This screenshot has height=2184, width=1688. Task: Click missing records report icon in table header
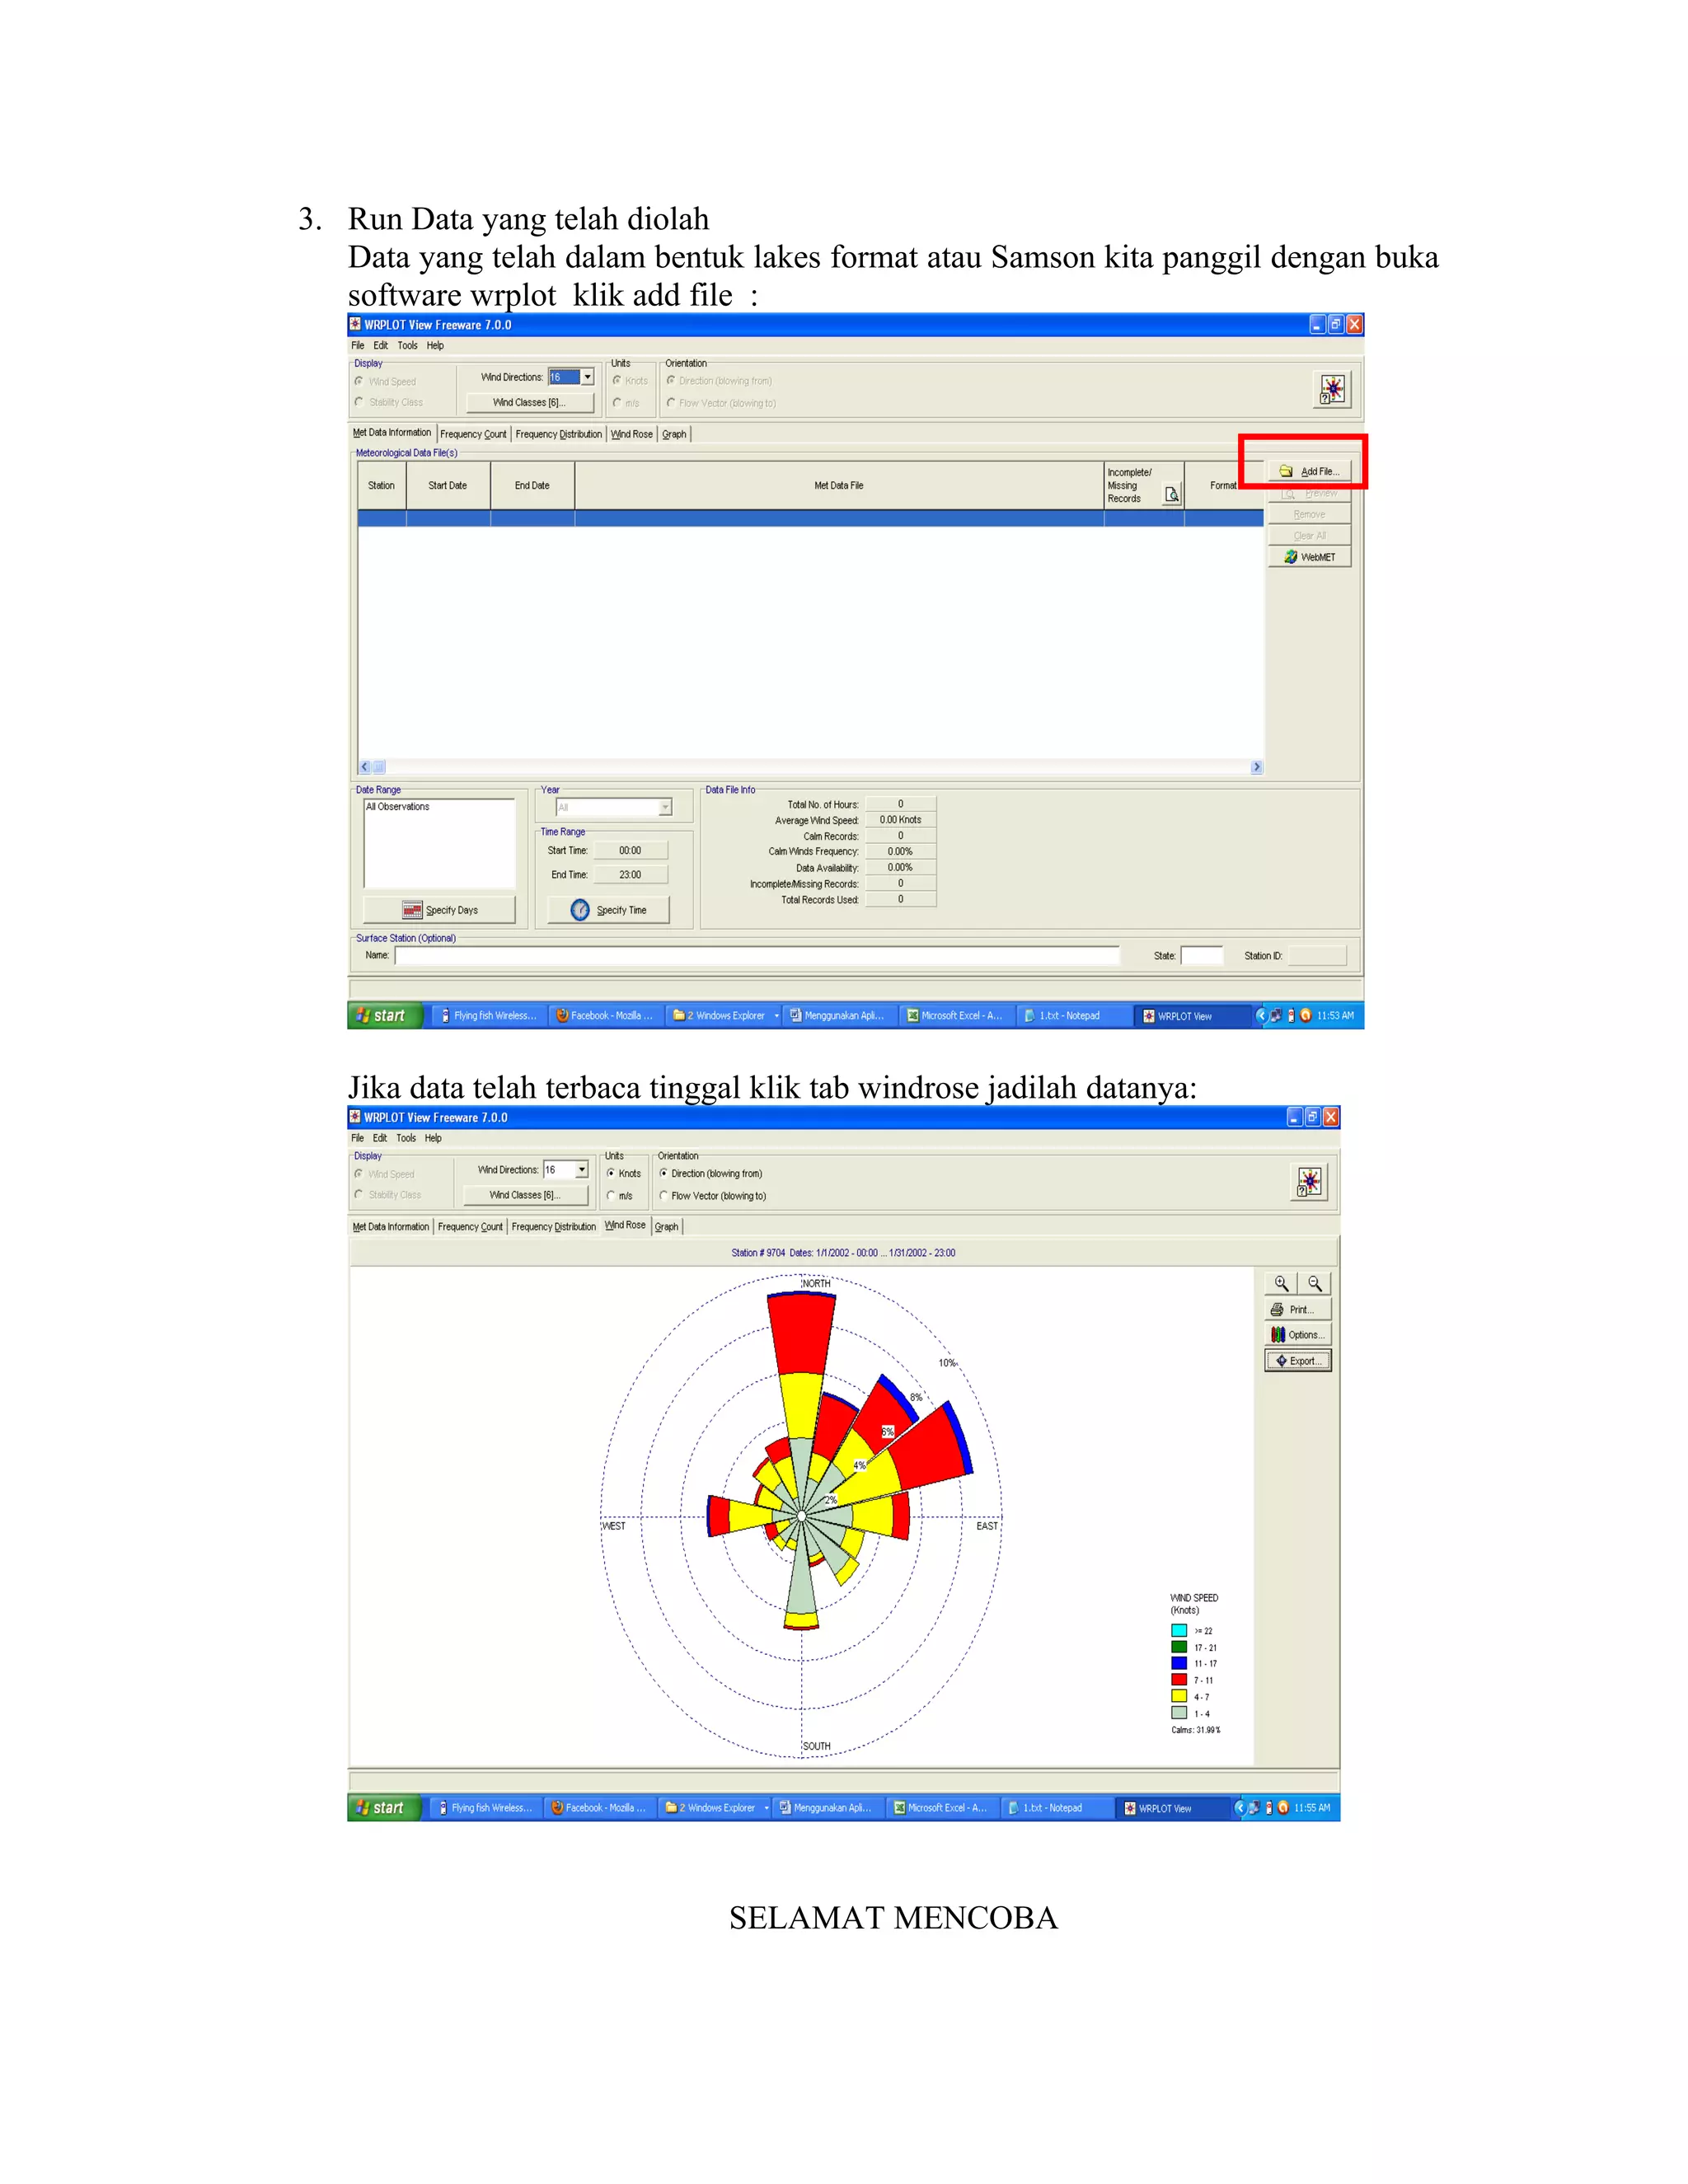tap(1172, 494)
